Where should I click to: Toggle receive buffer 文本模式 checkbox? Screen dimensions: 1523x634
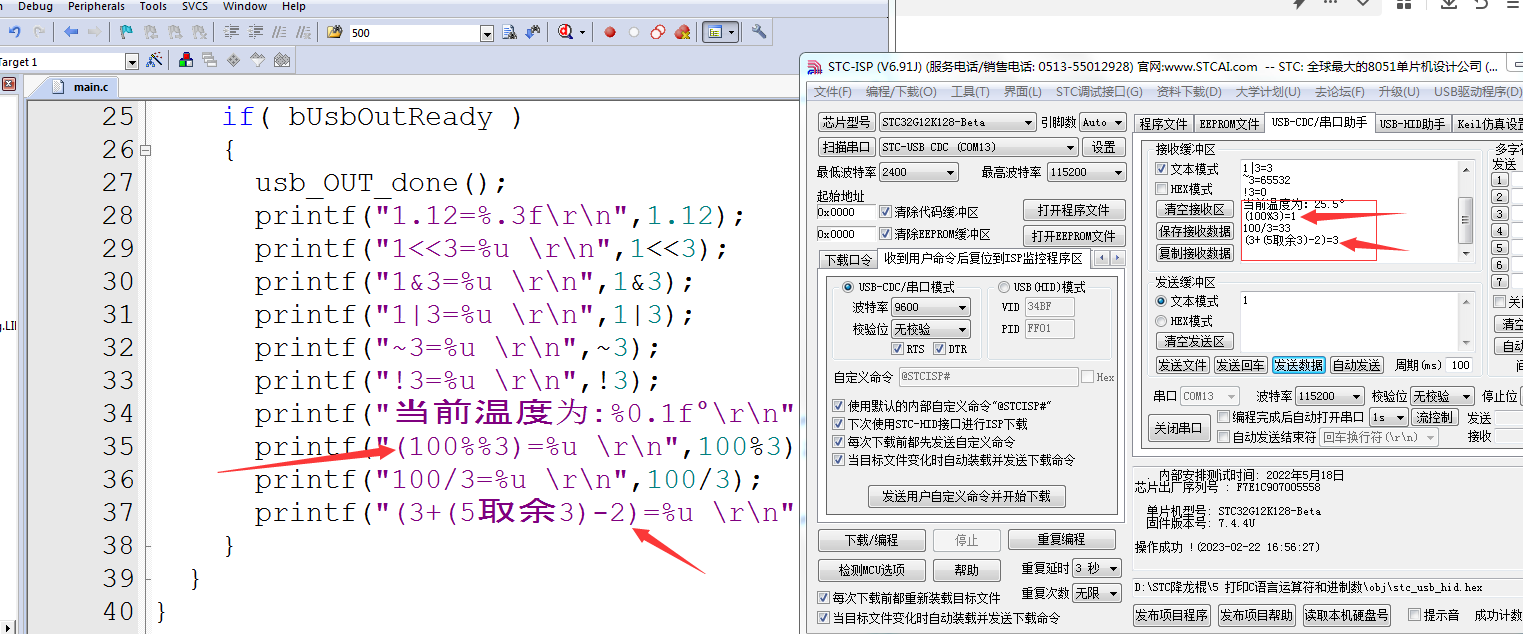(x=1161, y=169)
